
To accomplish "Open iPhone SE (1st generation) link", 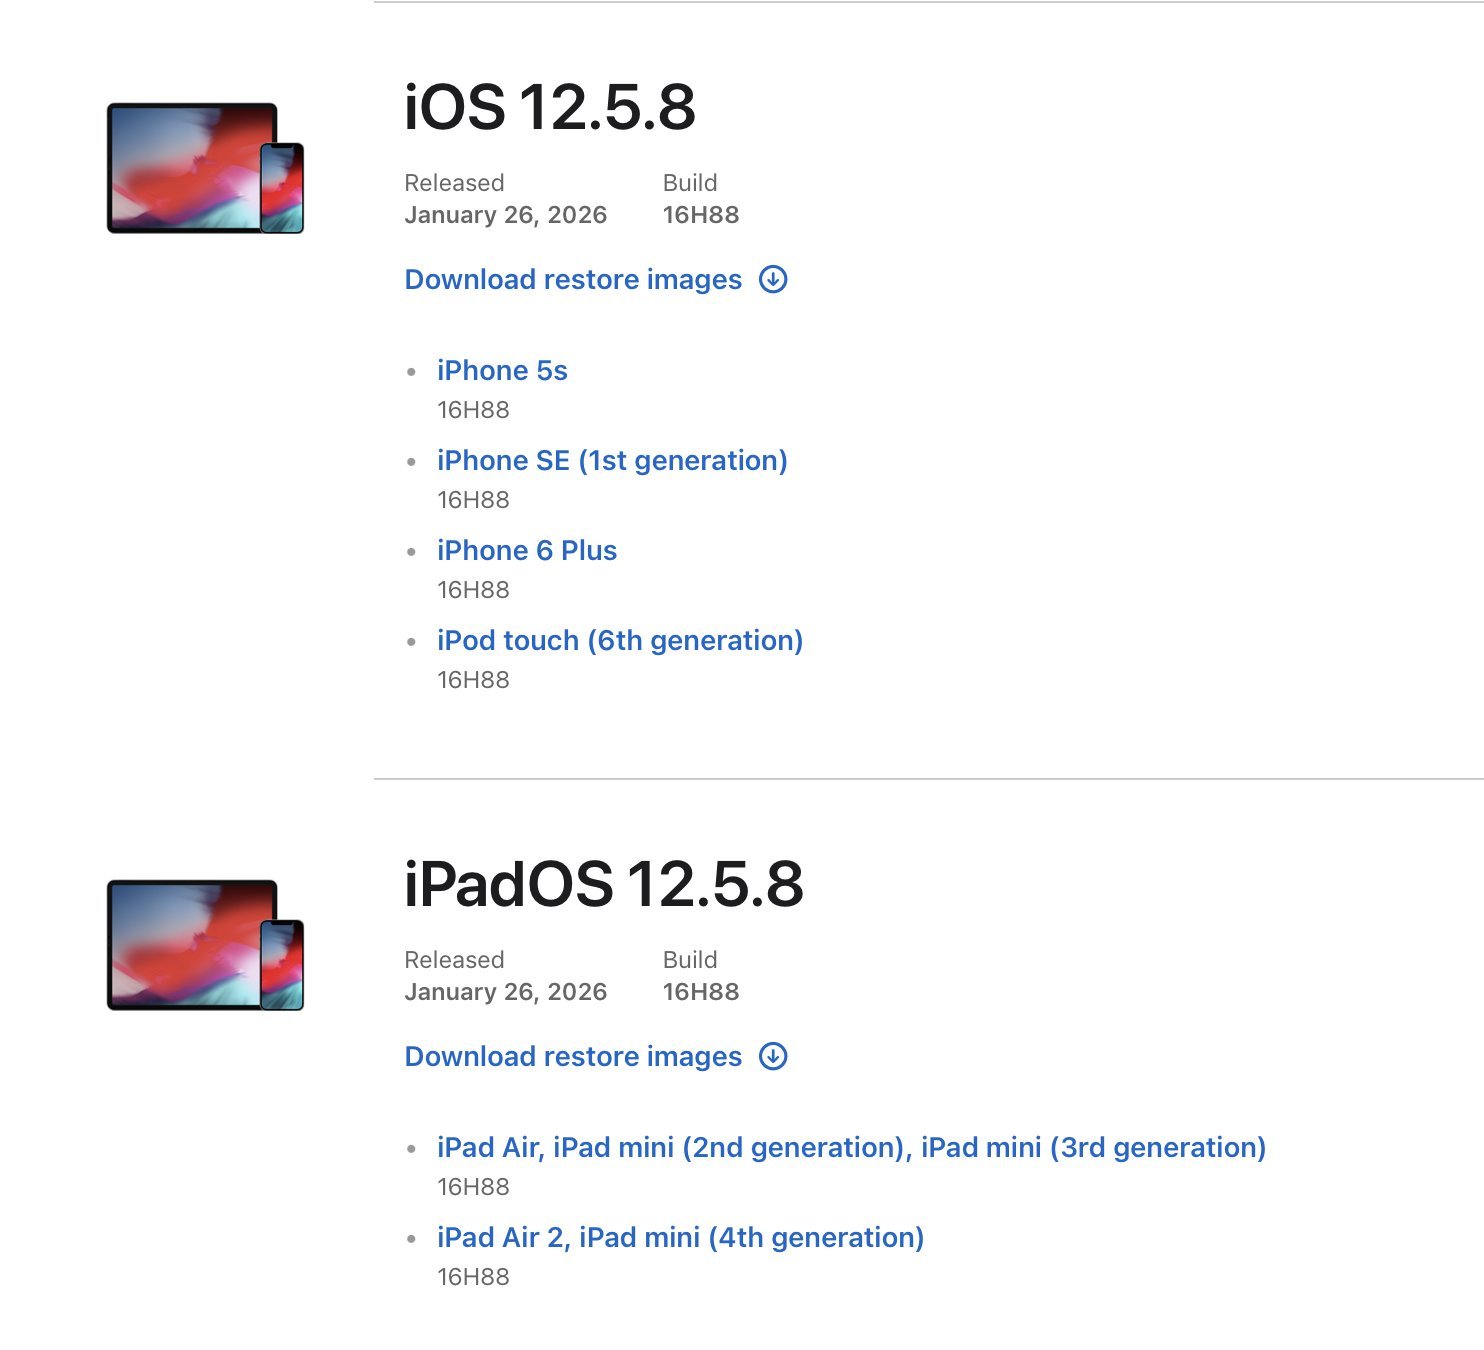I will tap(612, 461).
